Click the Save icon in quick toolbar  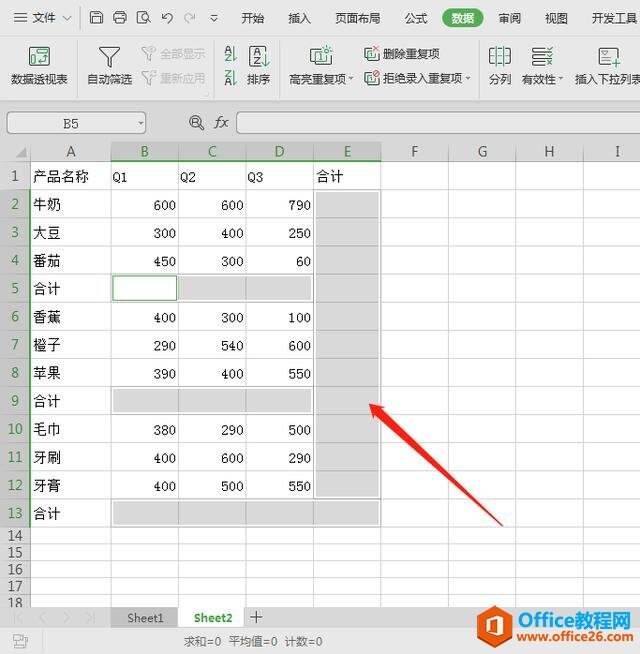pos(96,18)
